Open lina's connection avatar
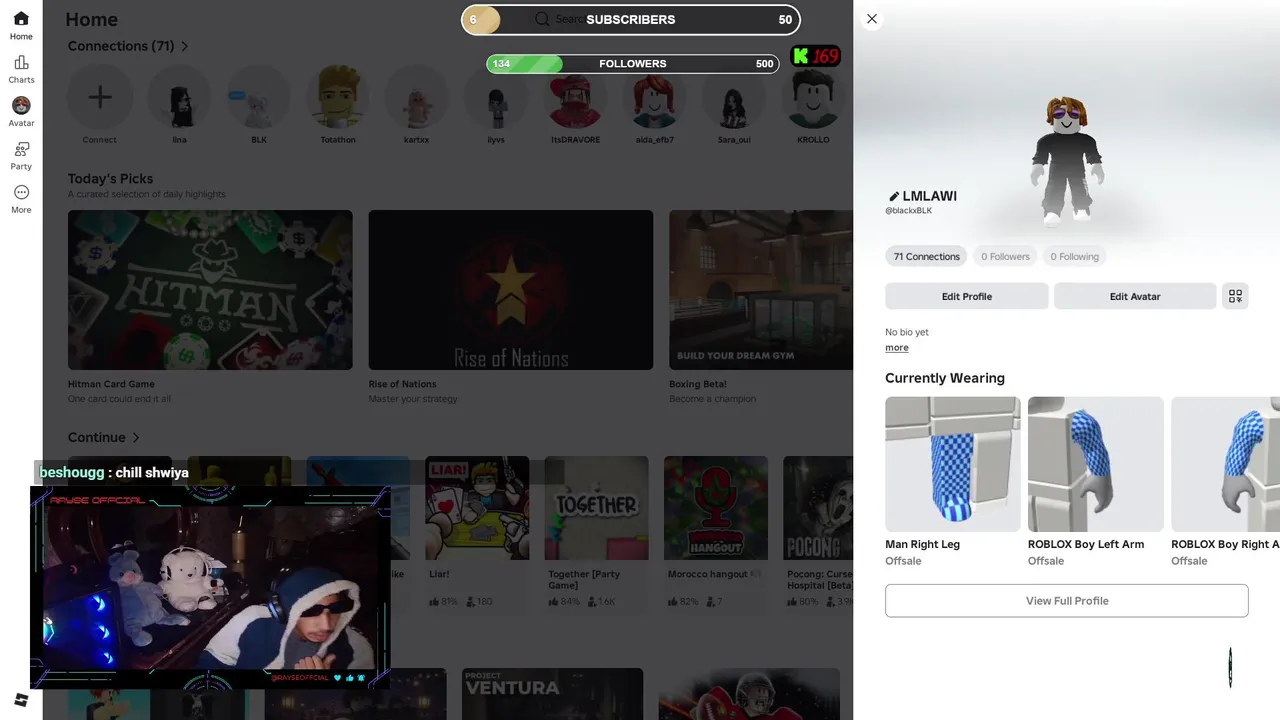The height and width of the screenshot is (720, 1280). 179,98
